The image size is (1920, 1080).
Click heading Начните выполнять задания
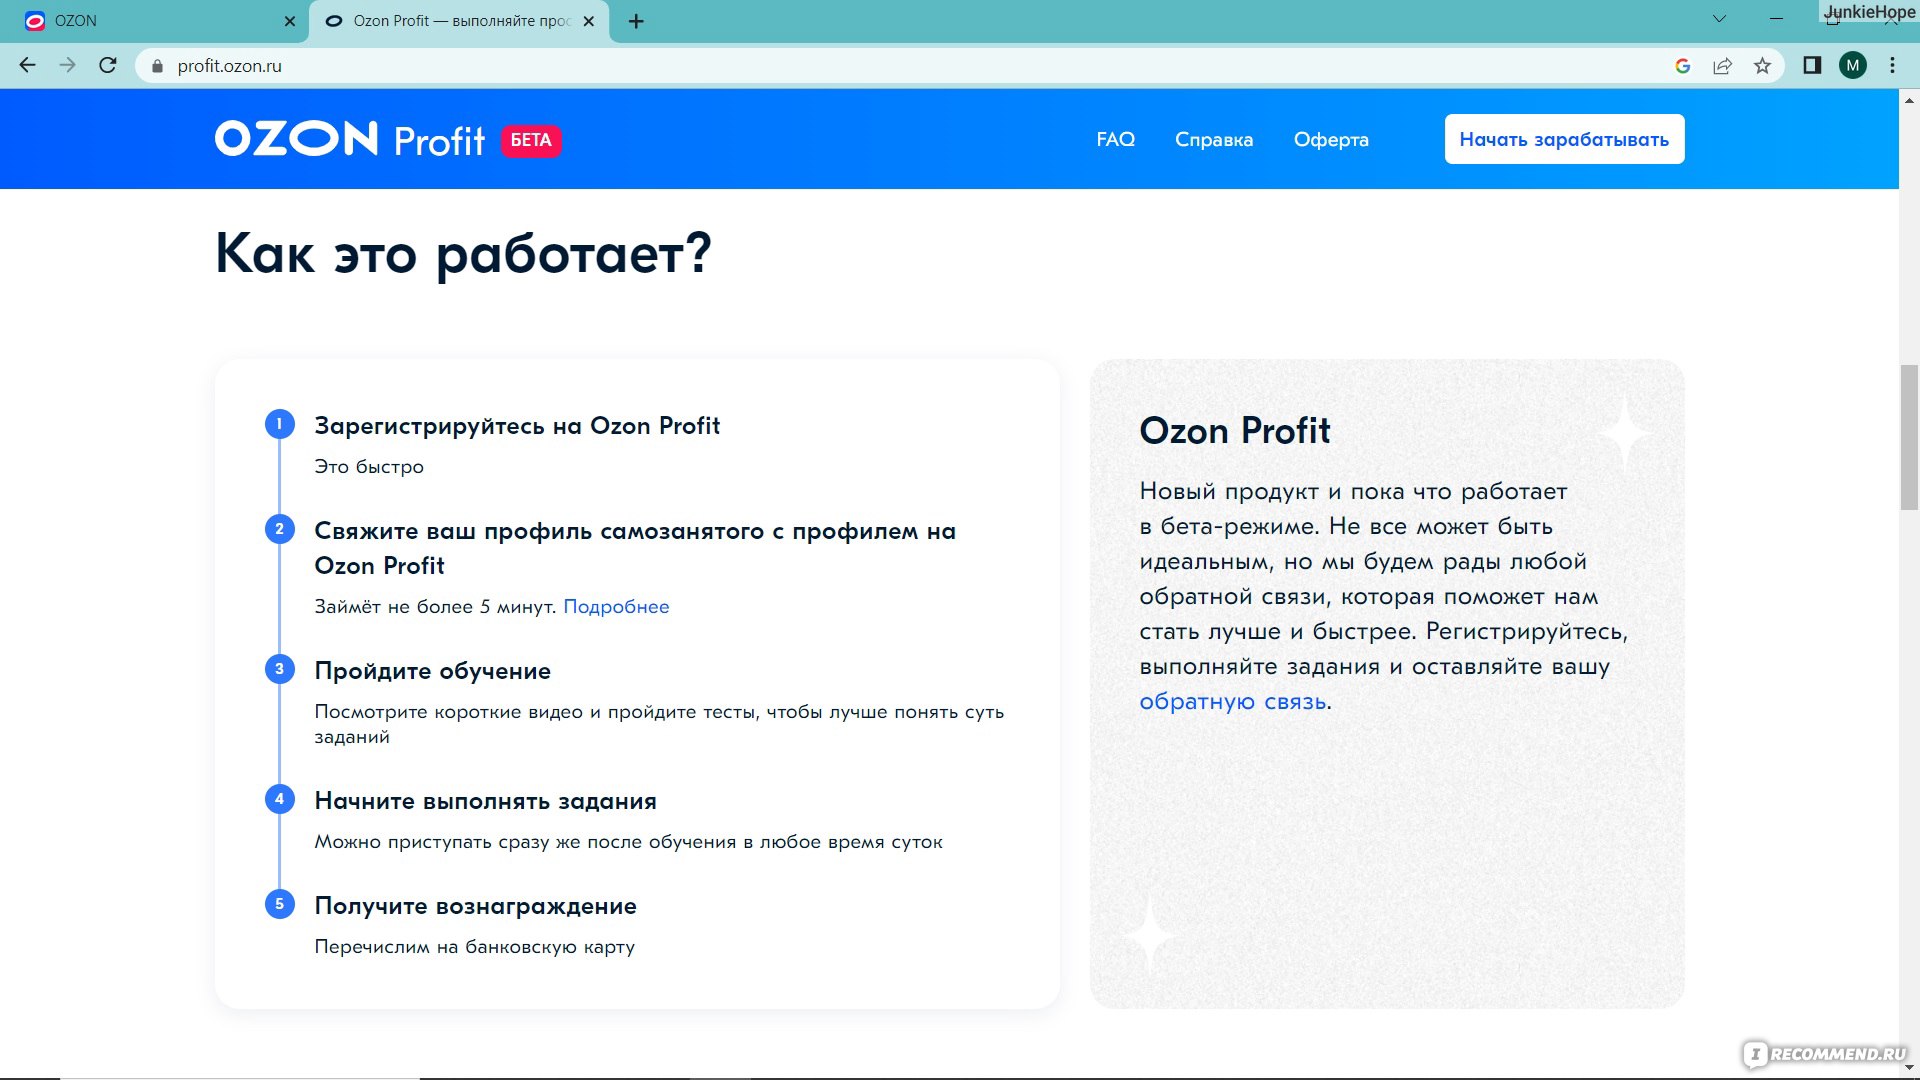tap(485, 801)
